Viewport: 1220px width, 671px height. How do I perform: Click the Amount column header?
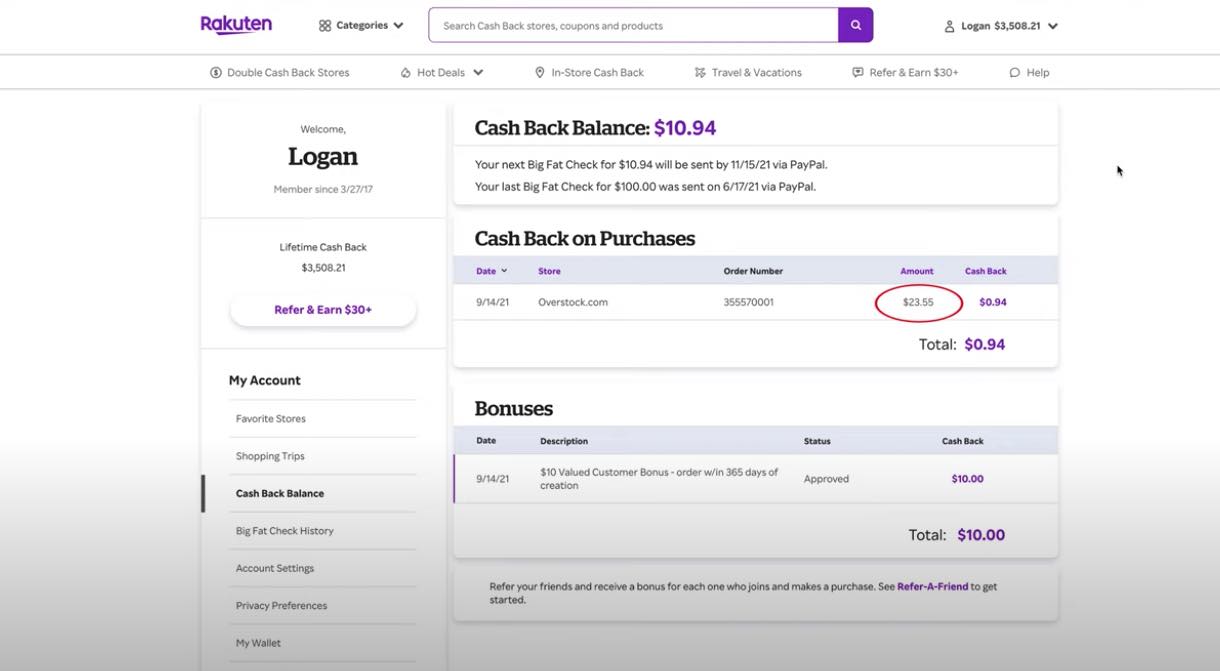tap(917, 271)
